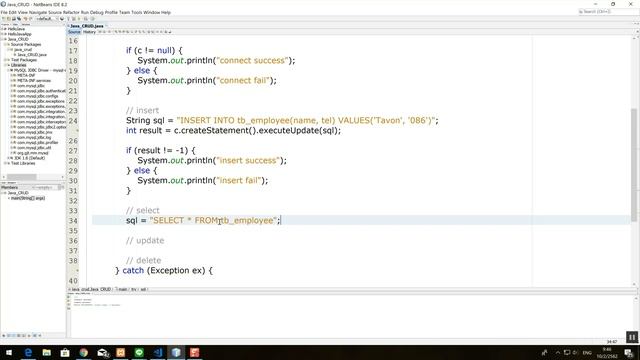
Task: Click the INSERT INTO sql string line
Action: [282, 120]
